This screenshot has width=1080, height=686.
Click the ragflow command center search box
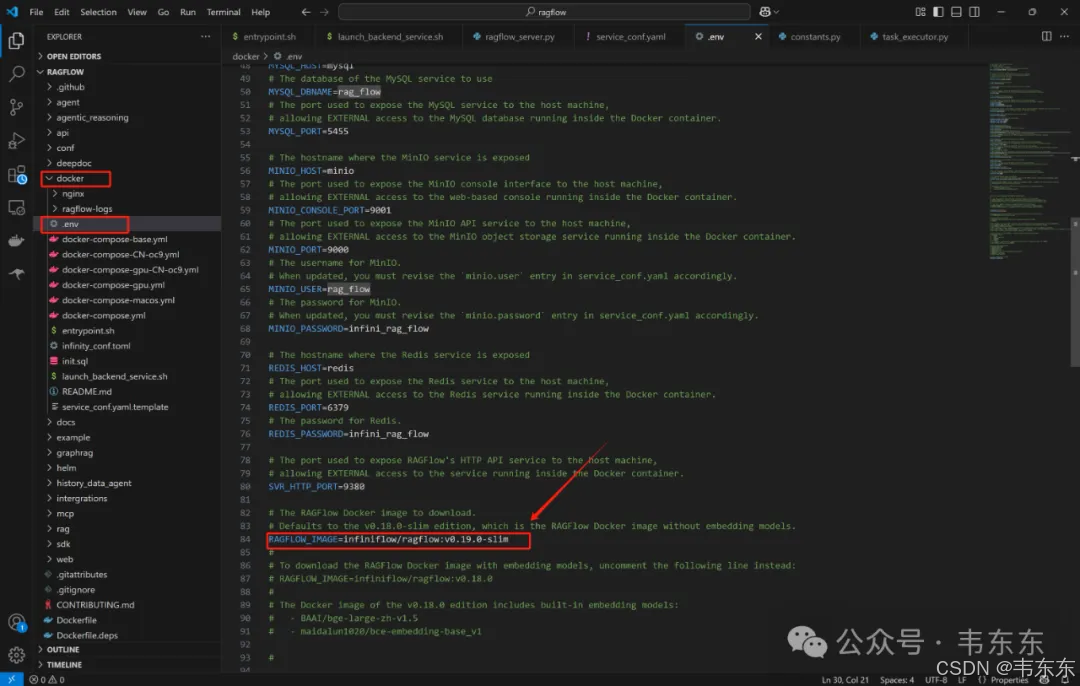click(x=544, y=12)
